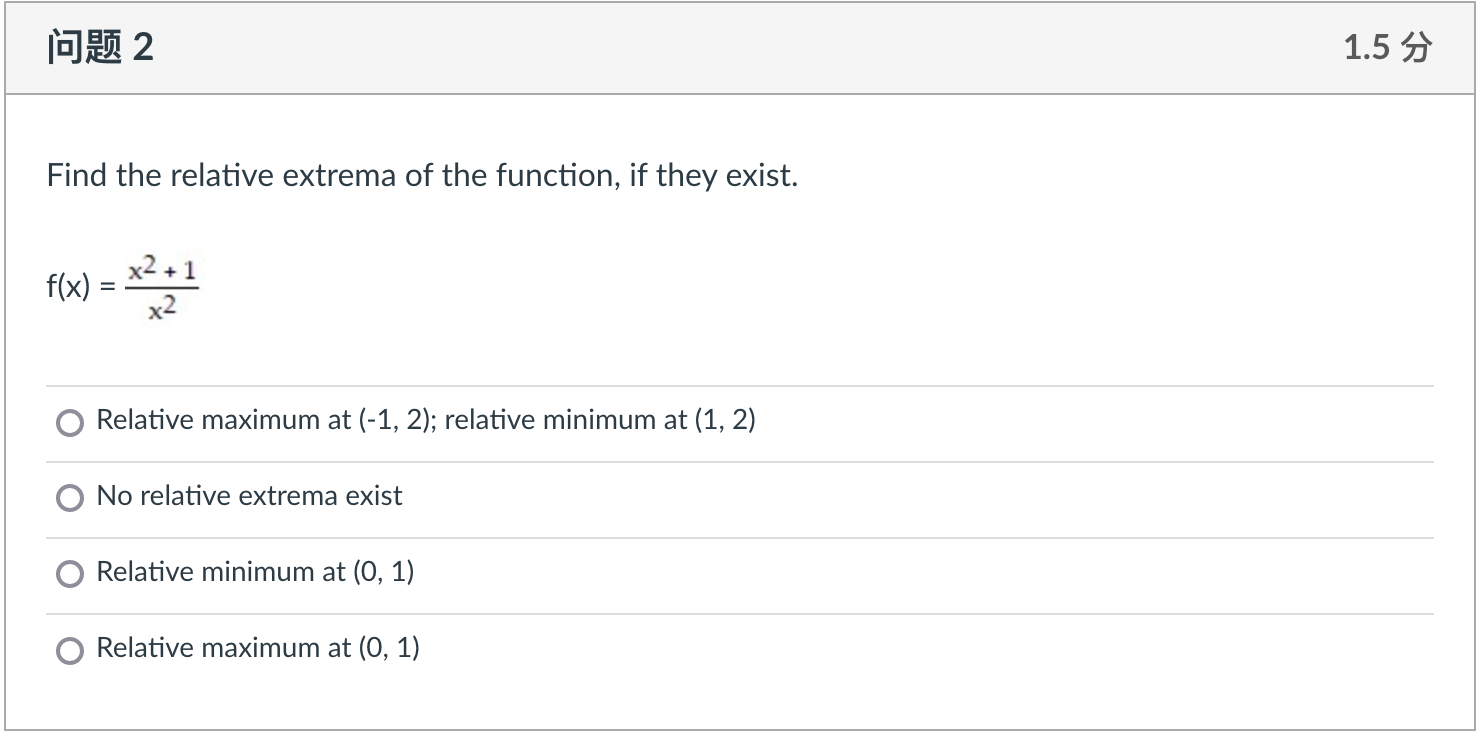The image size is (1480, 736).
Task: Click the first answer option's text label
Action: click(424, 420)
